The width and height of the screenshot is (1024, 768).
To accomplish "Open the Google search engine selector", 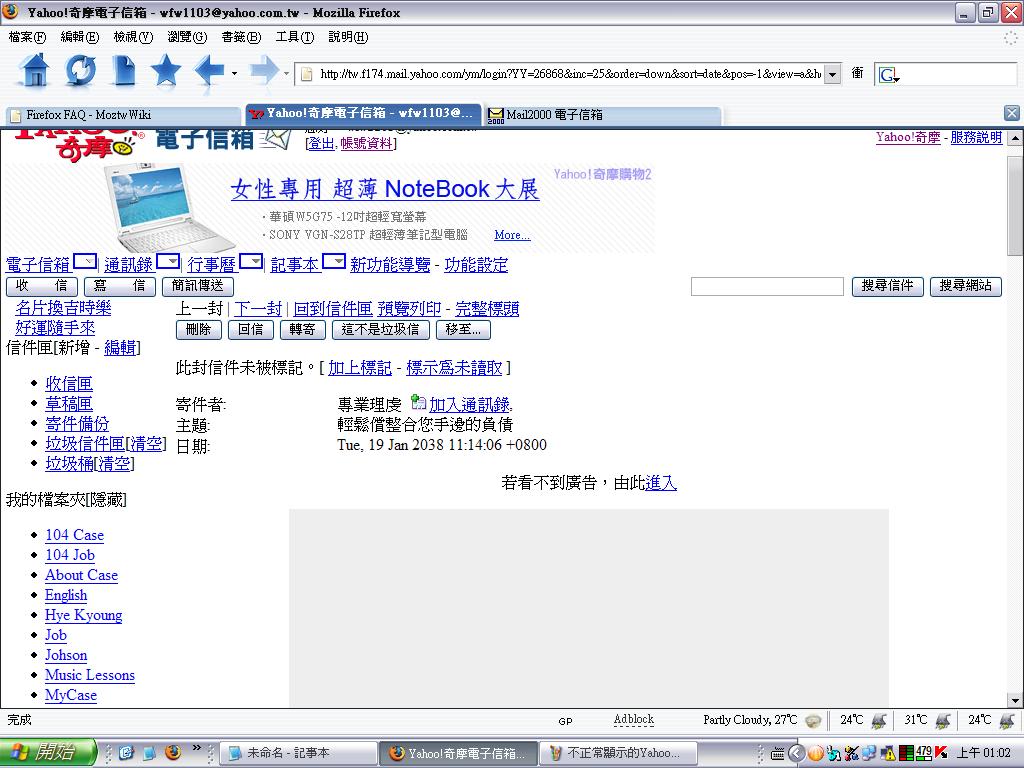I will [889, 74].
